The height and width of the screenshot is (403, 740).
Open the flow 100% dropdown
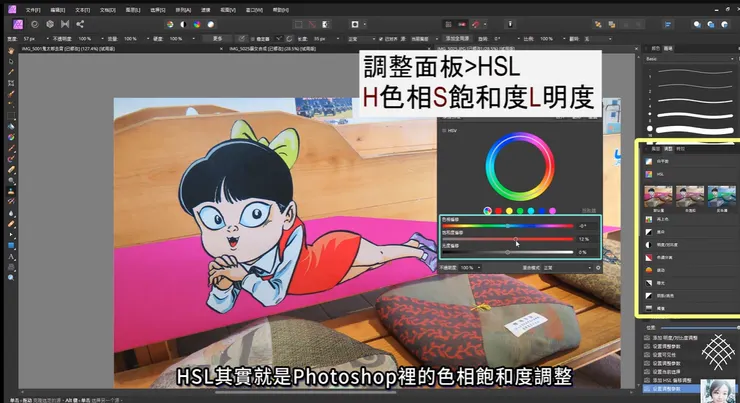point(148,39)
